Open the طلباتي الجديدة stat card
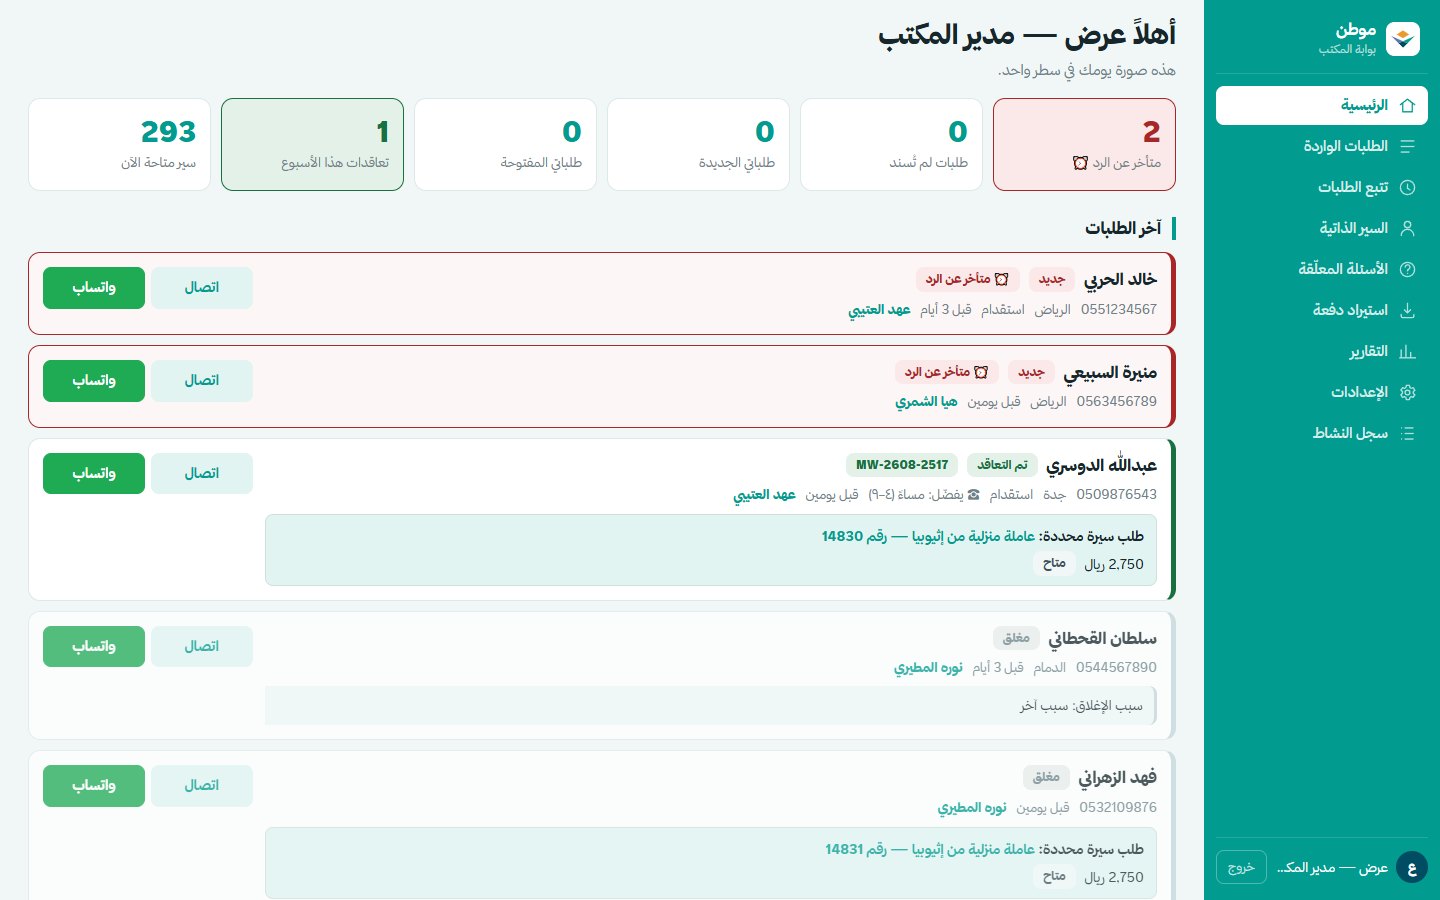The width and height of the screenshot is (1440, 900). 698,144
